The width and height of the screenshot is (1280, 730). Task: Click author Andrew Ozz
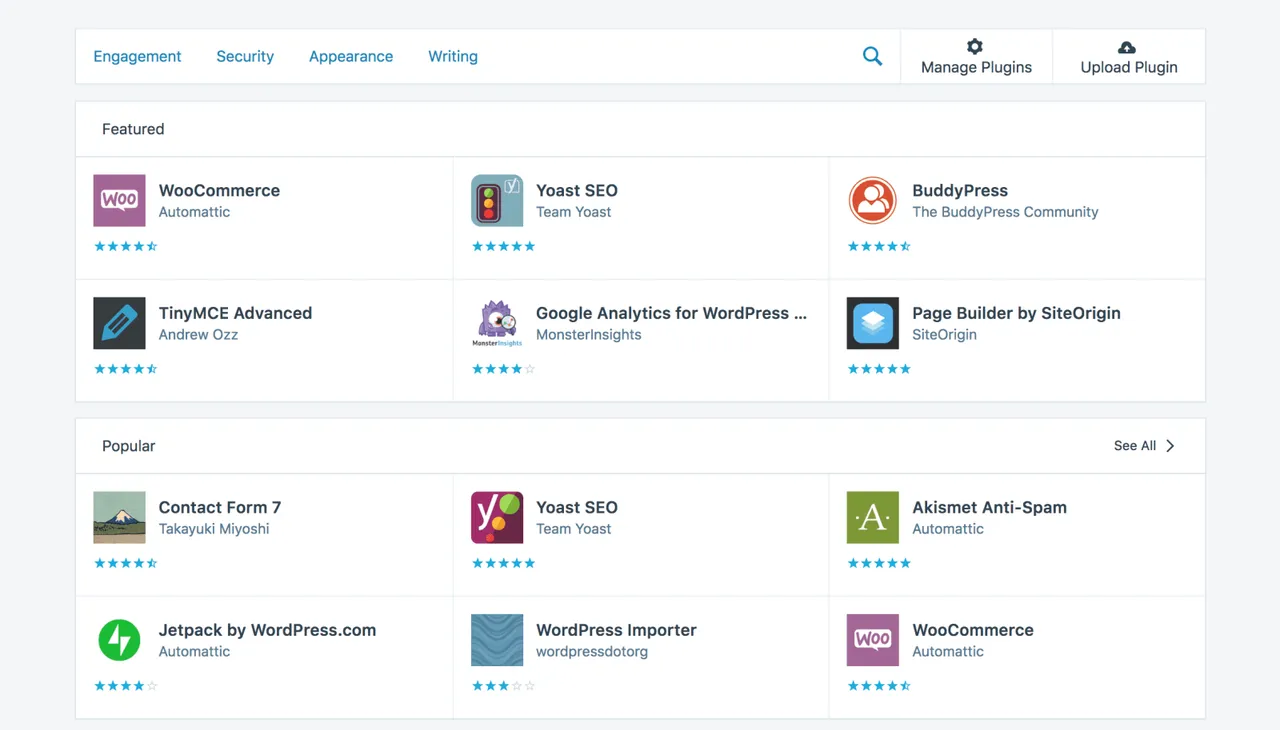[x=198, y=335]
